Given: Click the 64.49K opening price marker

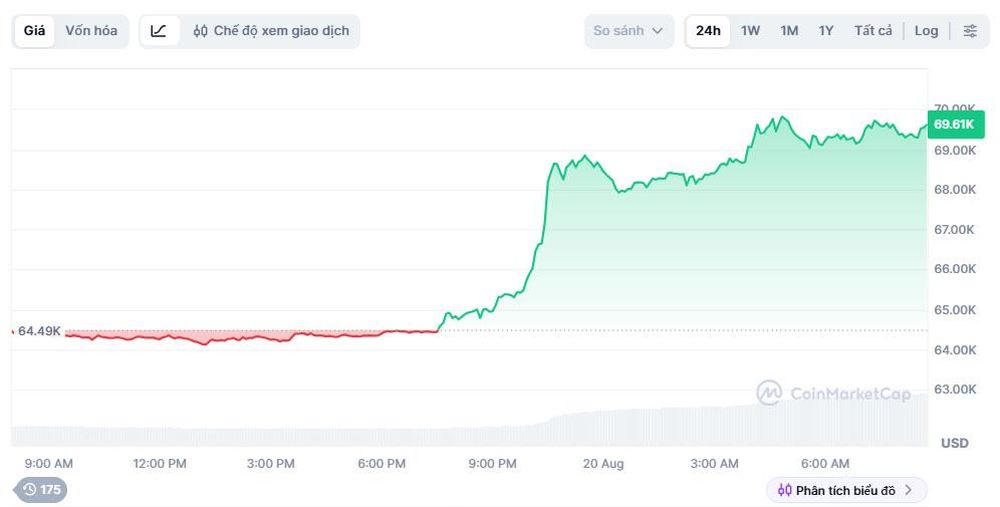Looking at the screenshot, I should [39, 331].
